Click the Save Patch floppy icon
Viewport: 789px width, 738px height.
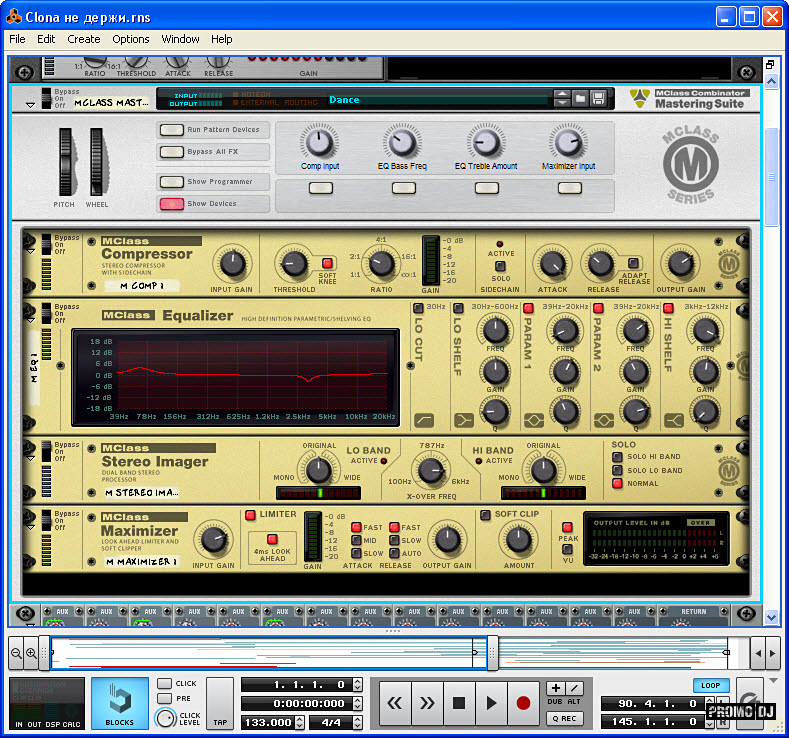pyautogui.click(x=598, y=99)
